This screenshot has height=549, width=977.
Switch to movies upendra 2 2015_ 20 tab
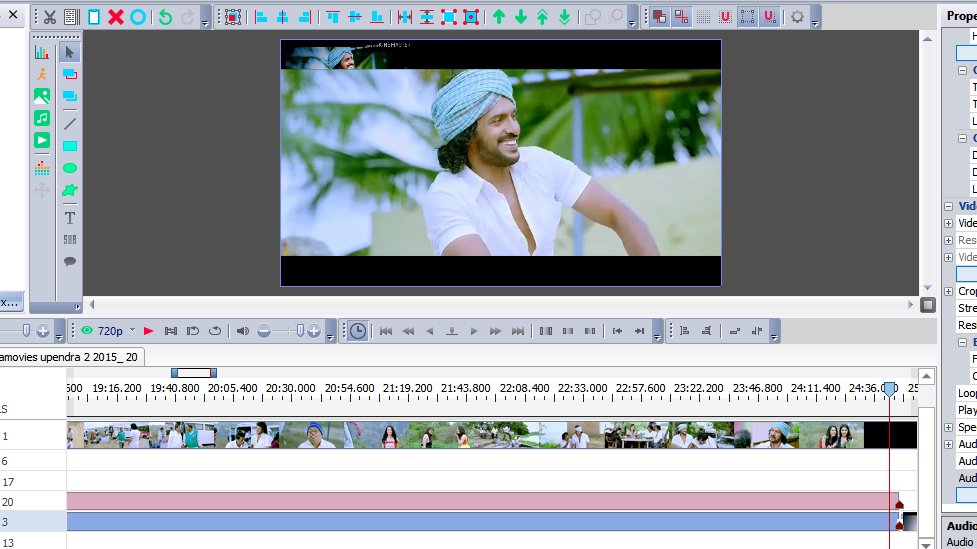pos(69,357)
